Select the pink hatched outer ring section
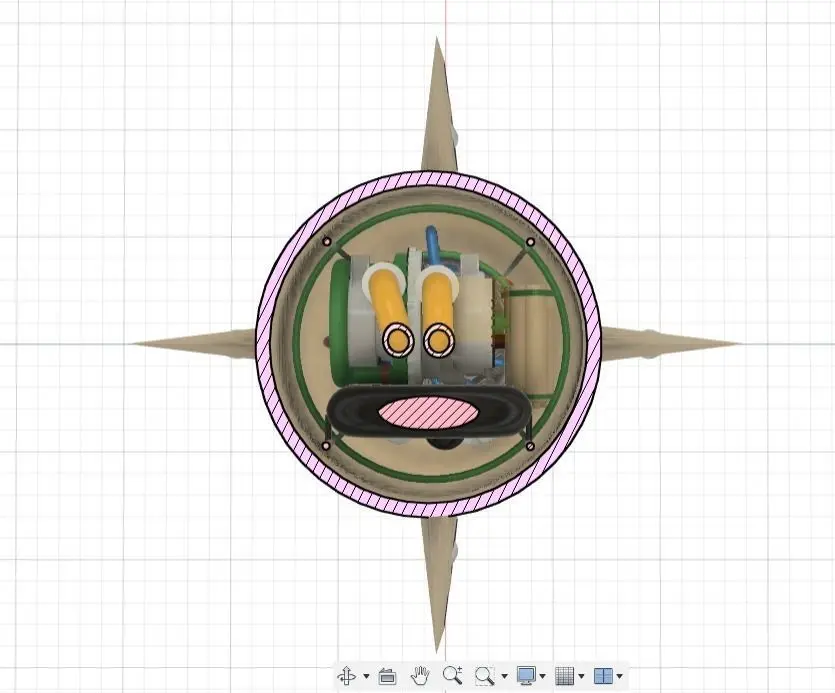The height and width of the screenshot is (693, 835). [264, 344]
